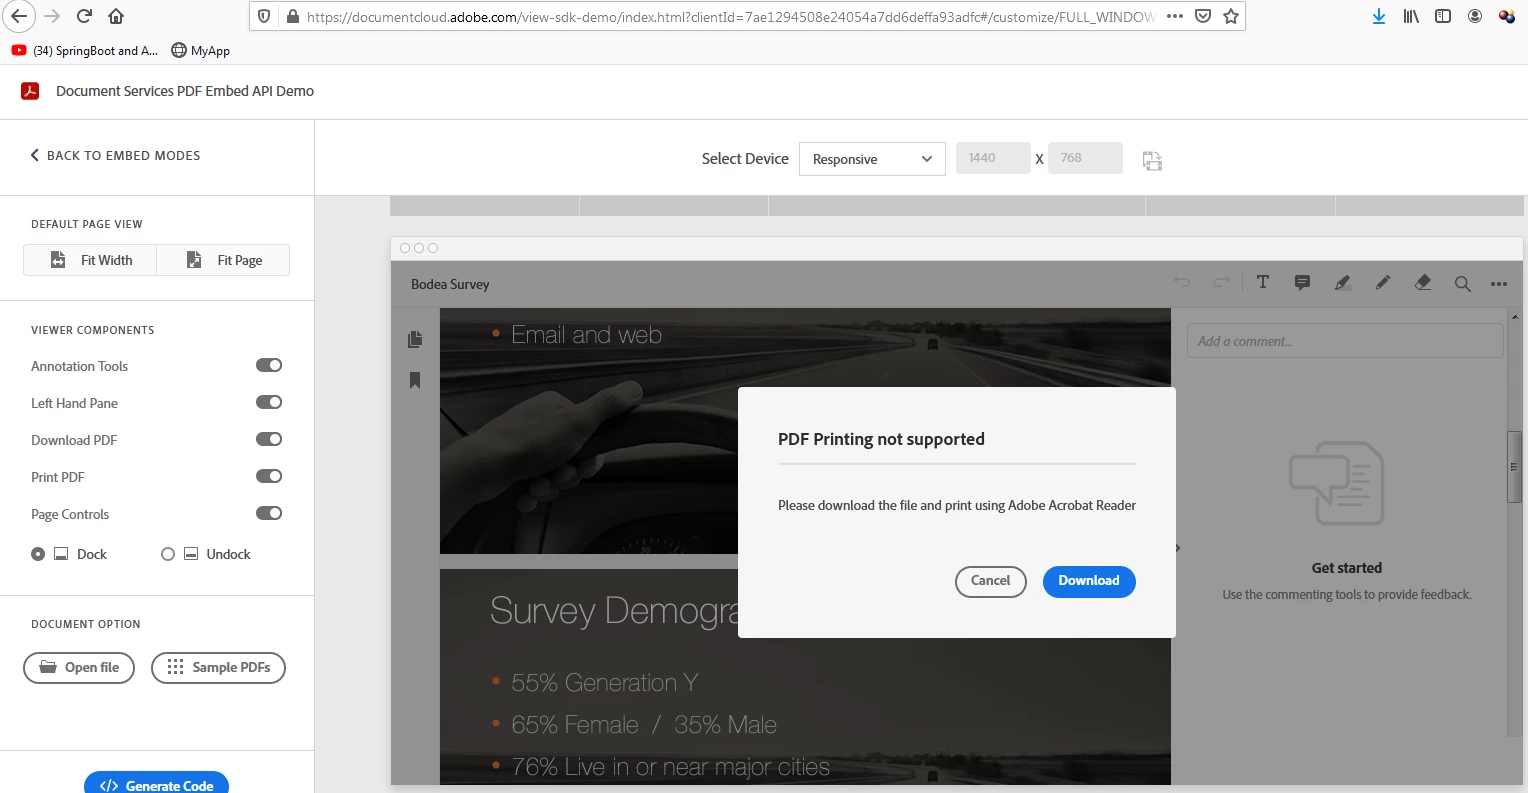The height and width of the screenshot is (793, 1528).
Task: Open page actions three-dot menu in address bar
Action: [x=1175, y=16]
